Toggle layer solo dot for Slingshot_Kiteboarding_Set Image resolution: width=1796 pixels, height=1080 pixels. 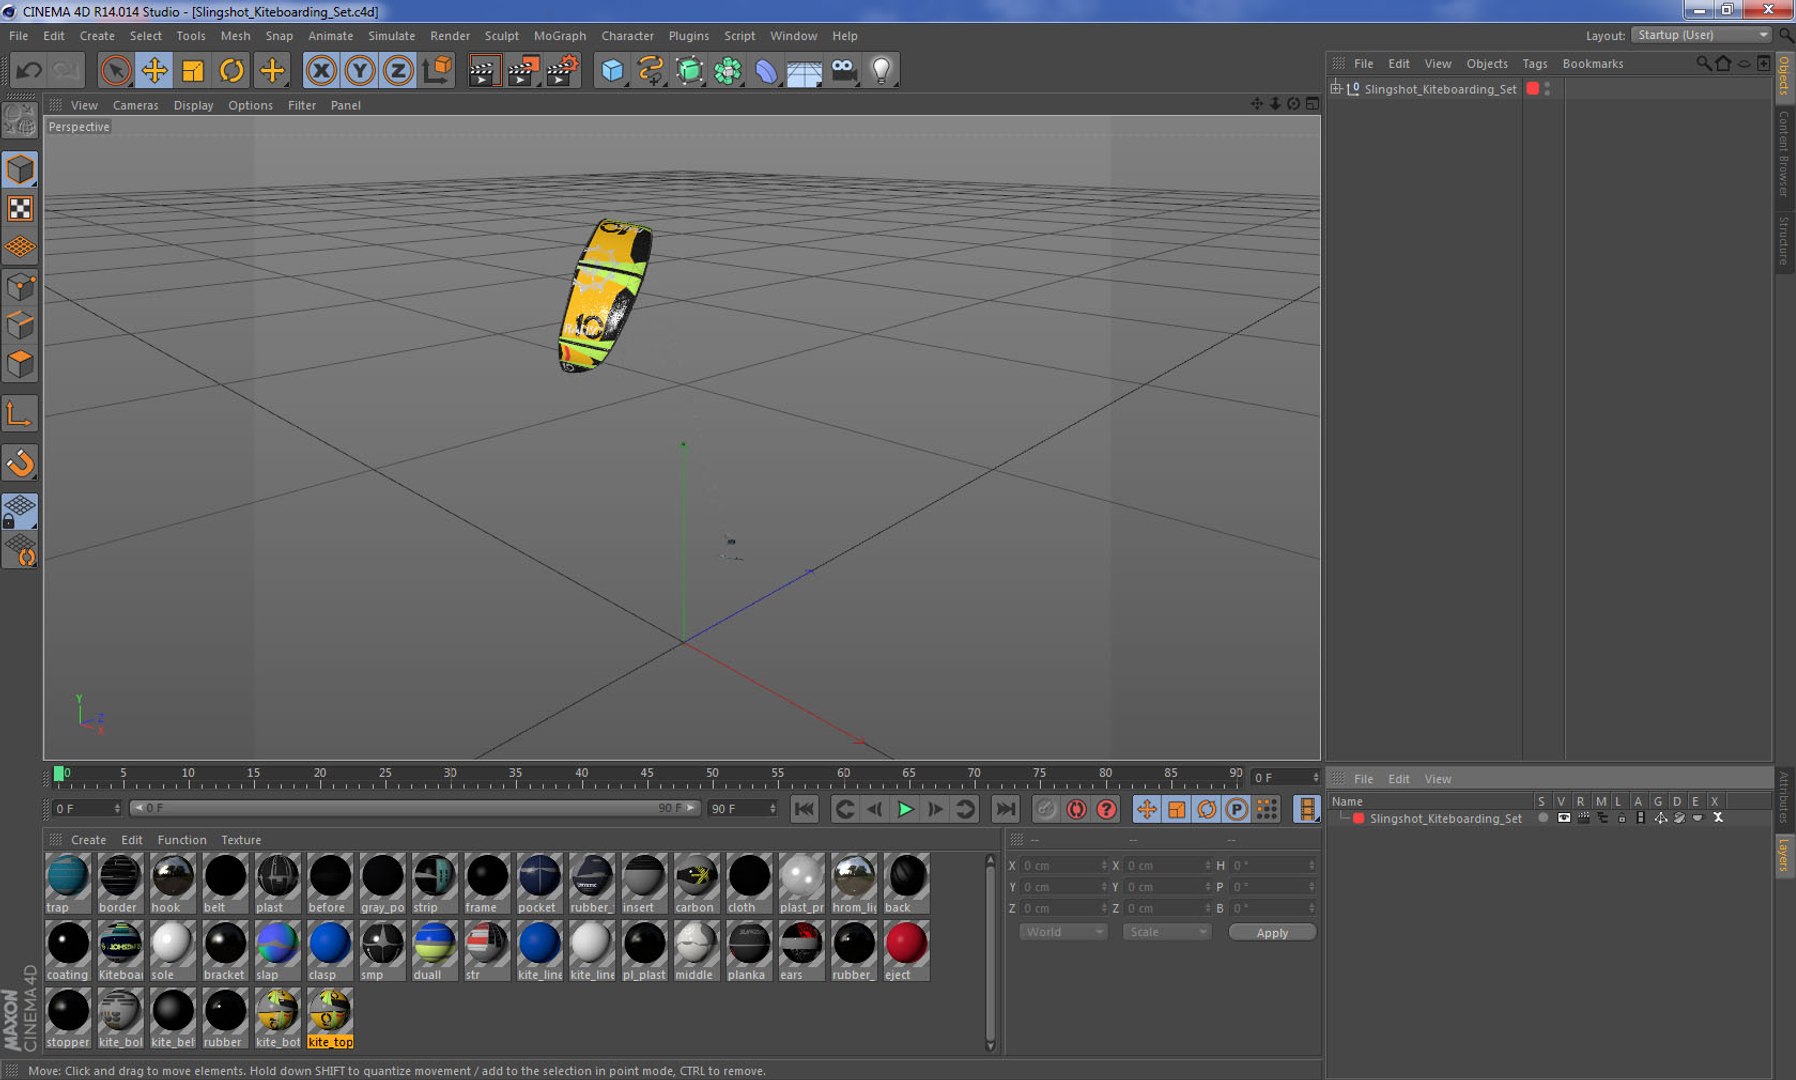point(1543,818)
